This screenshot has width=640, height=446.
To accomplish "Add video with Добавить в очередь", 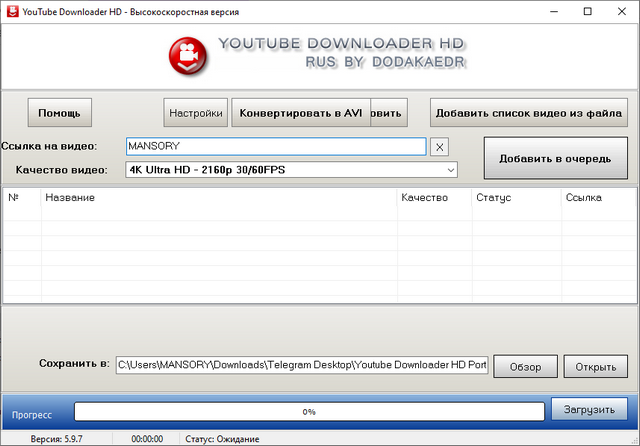I will coord(556,158).
